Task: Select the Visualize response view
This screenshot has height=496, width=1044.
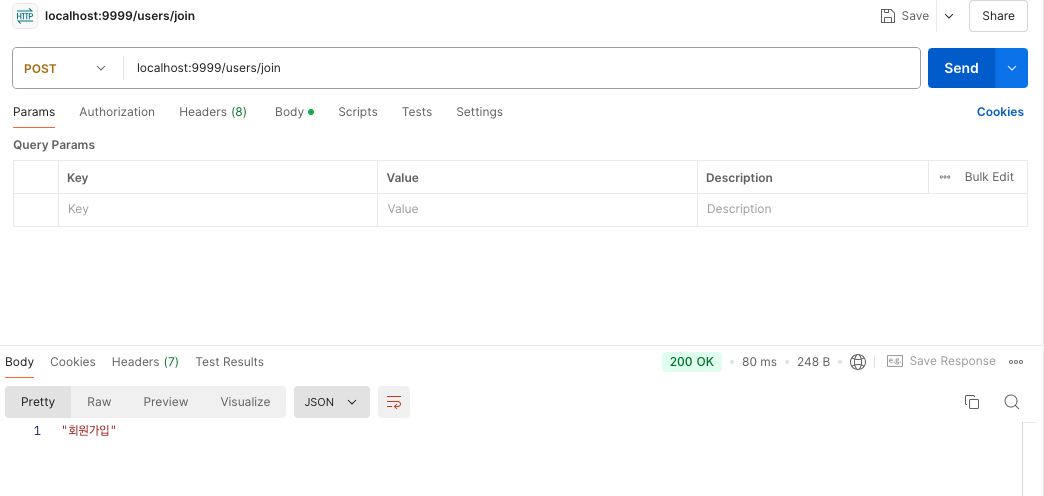Action: (x=245, y=402)
